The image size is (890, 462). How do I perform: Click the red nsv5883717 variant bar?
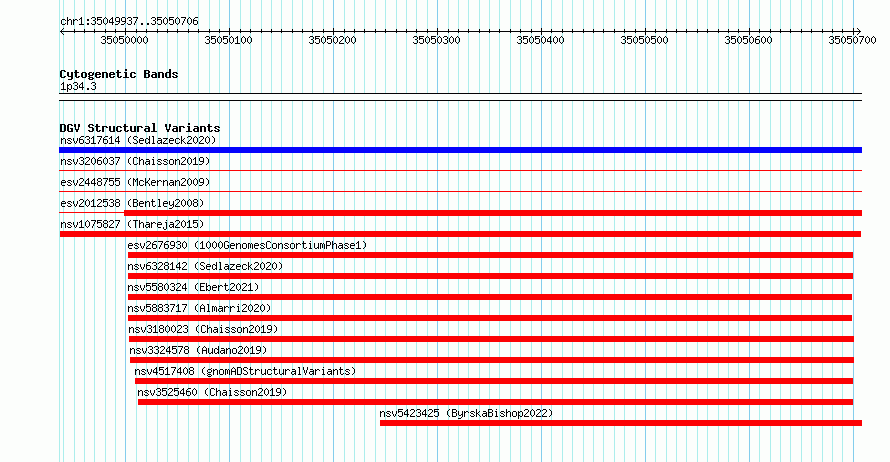490,318
